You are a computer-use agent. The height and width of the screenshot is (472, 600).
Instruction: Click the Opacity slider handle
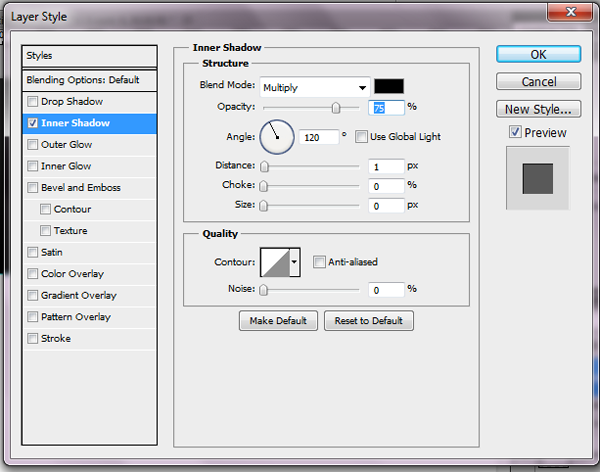[x=336, y=108]
